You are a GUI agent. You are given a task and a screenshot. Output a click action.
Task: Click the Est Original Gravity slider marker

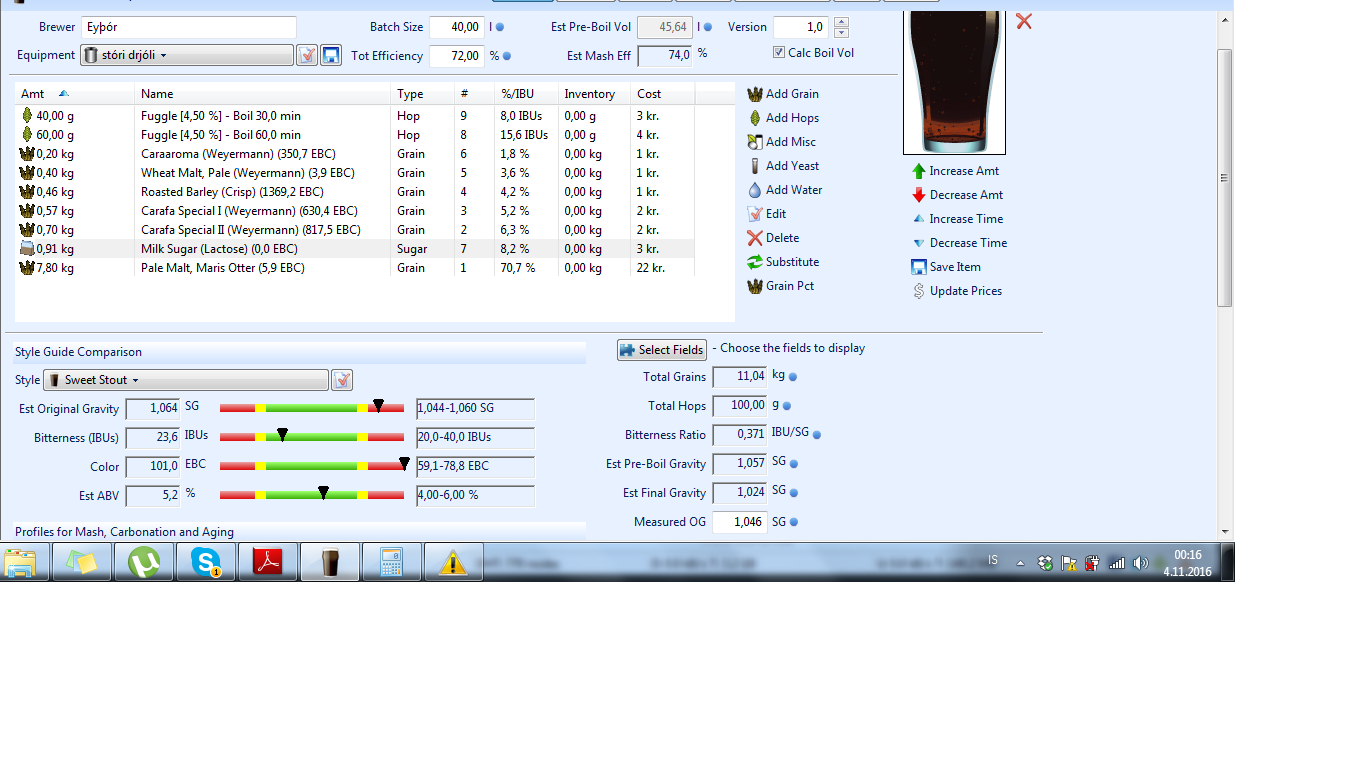tap(378, 405)
